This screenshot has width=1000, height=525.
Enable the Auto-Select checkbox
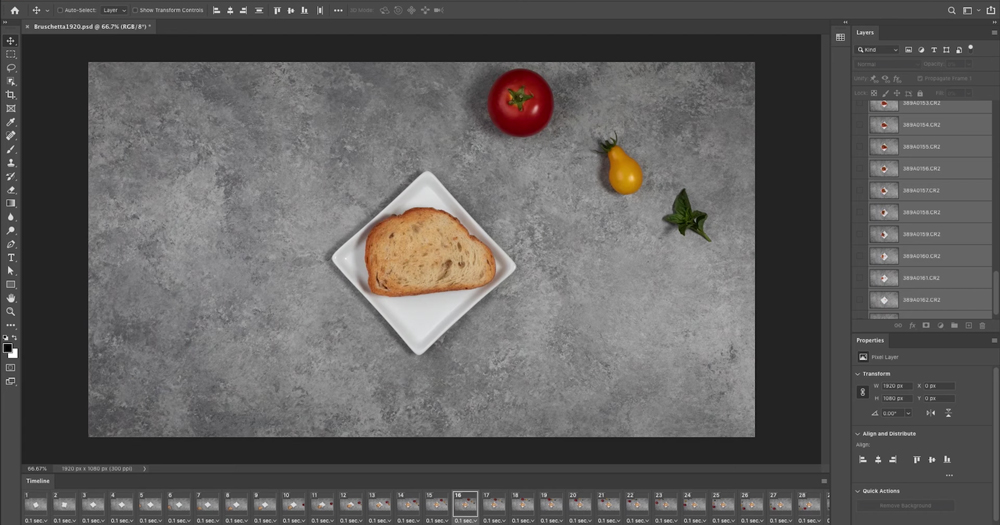(x=60, y=10)
